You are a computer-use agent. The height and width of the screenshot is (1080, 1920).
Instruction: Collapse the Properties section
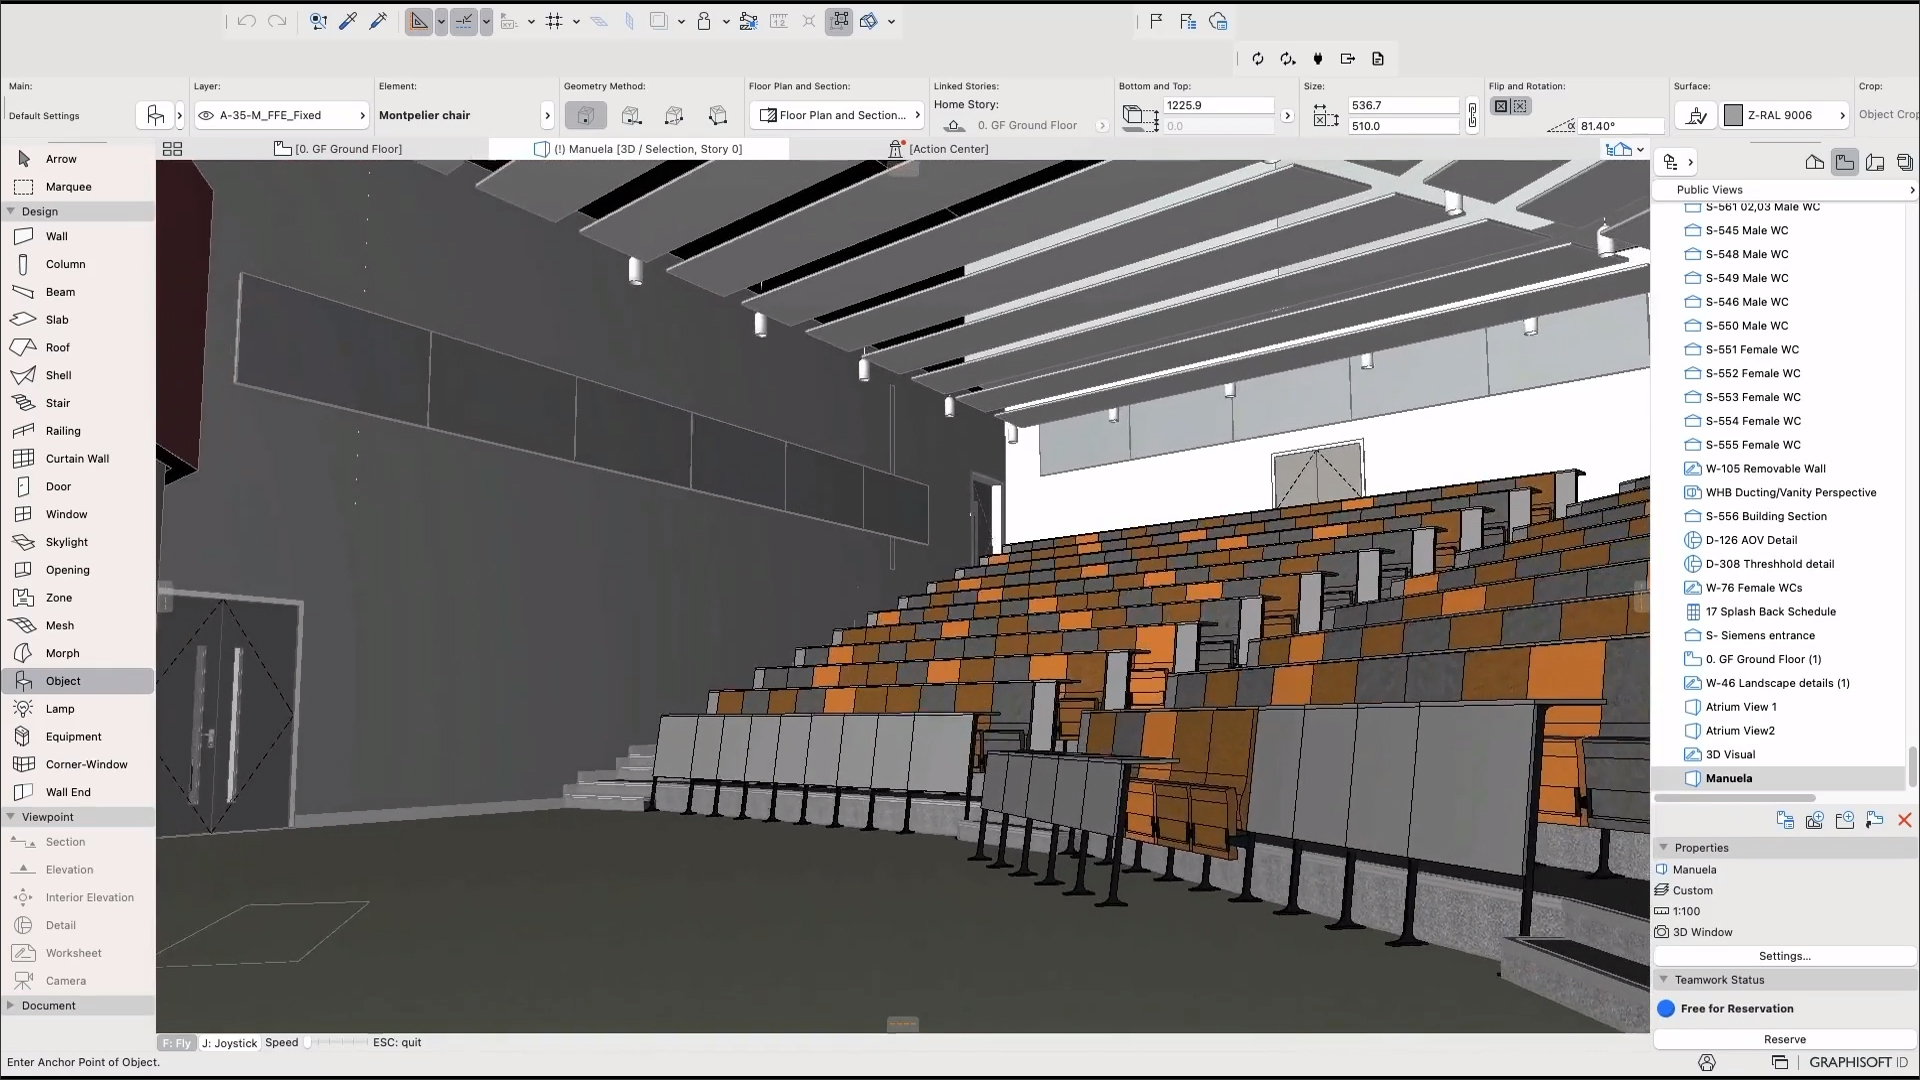1664,848
